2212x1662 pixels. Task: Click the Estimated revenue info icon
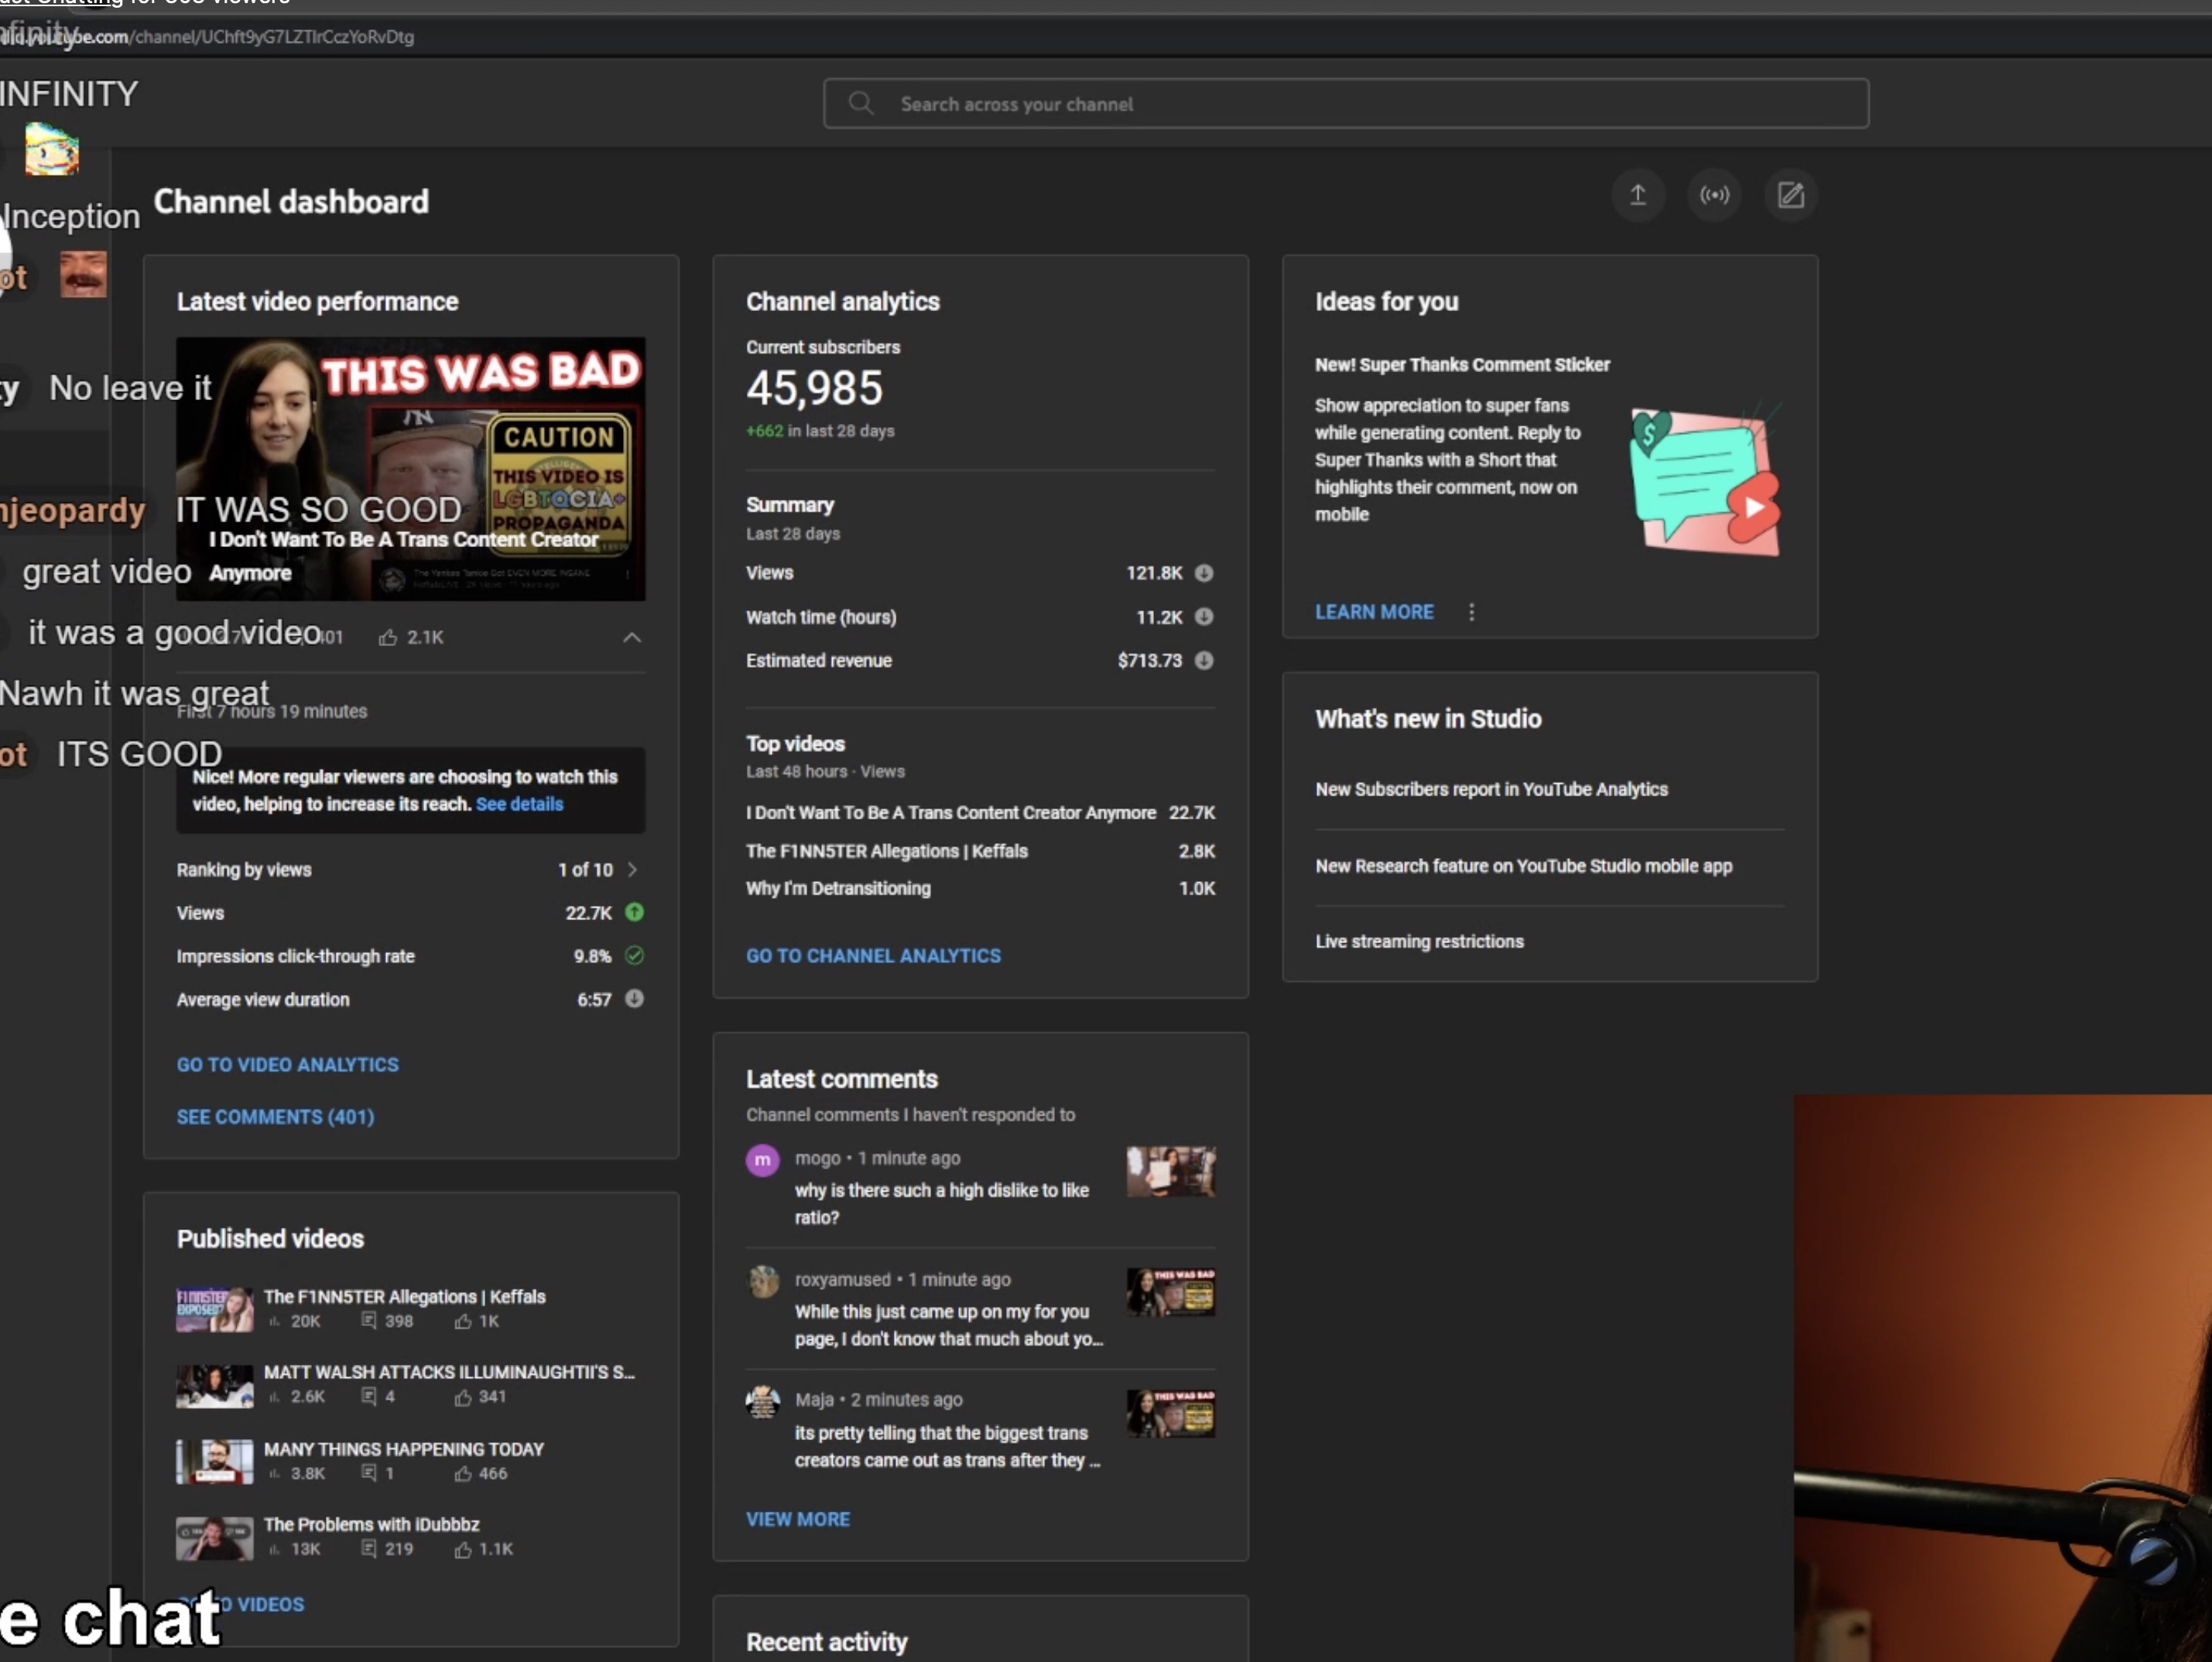(1204, 660)
